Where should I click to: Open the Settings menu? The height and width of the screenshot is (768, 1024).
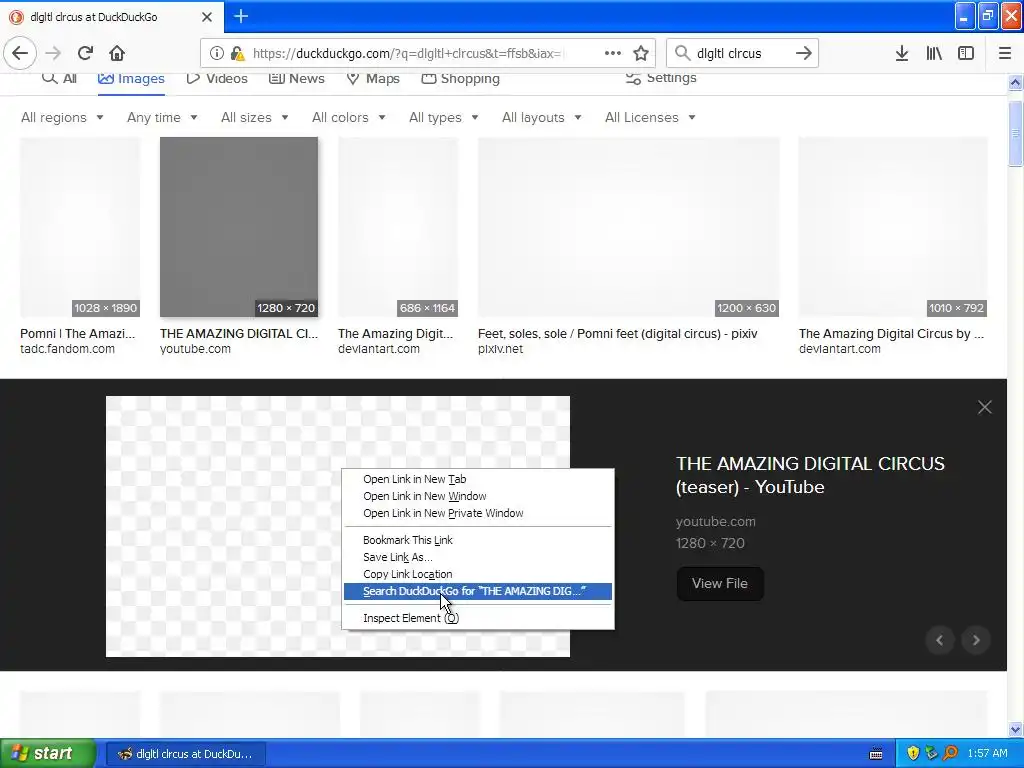[x=661, y=78]
